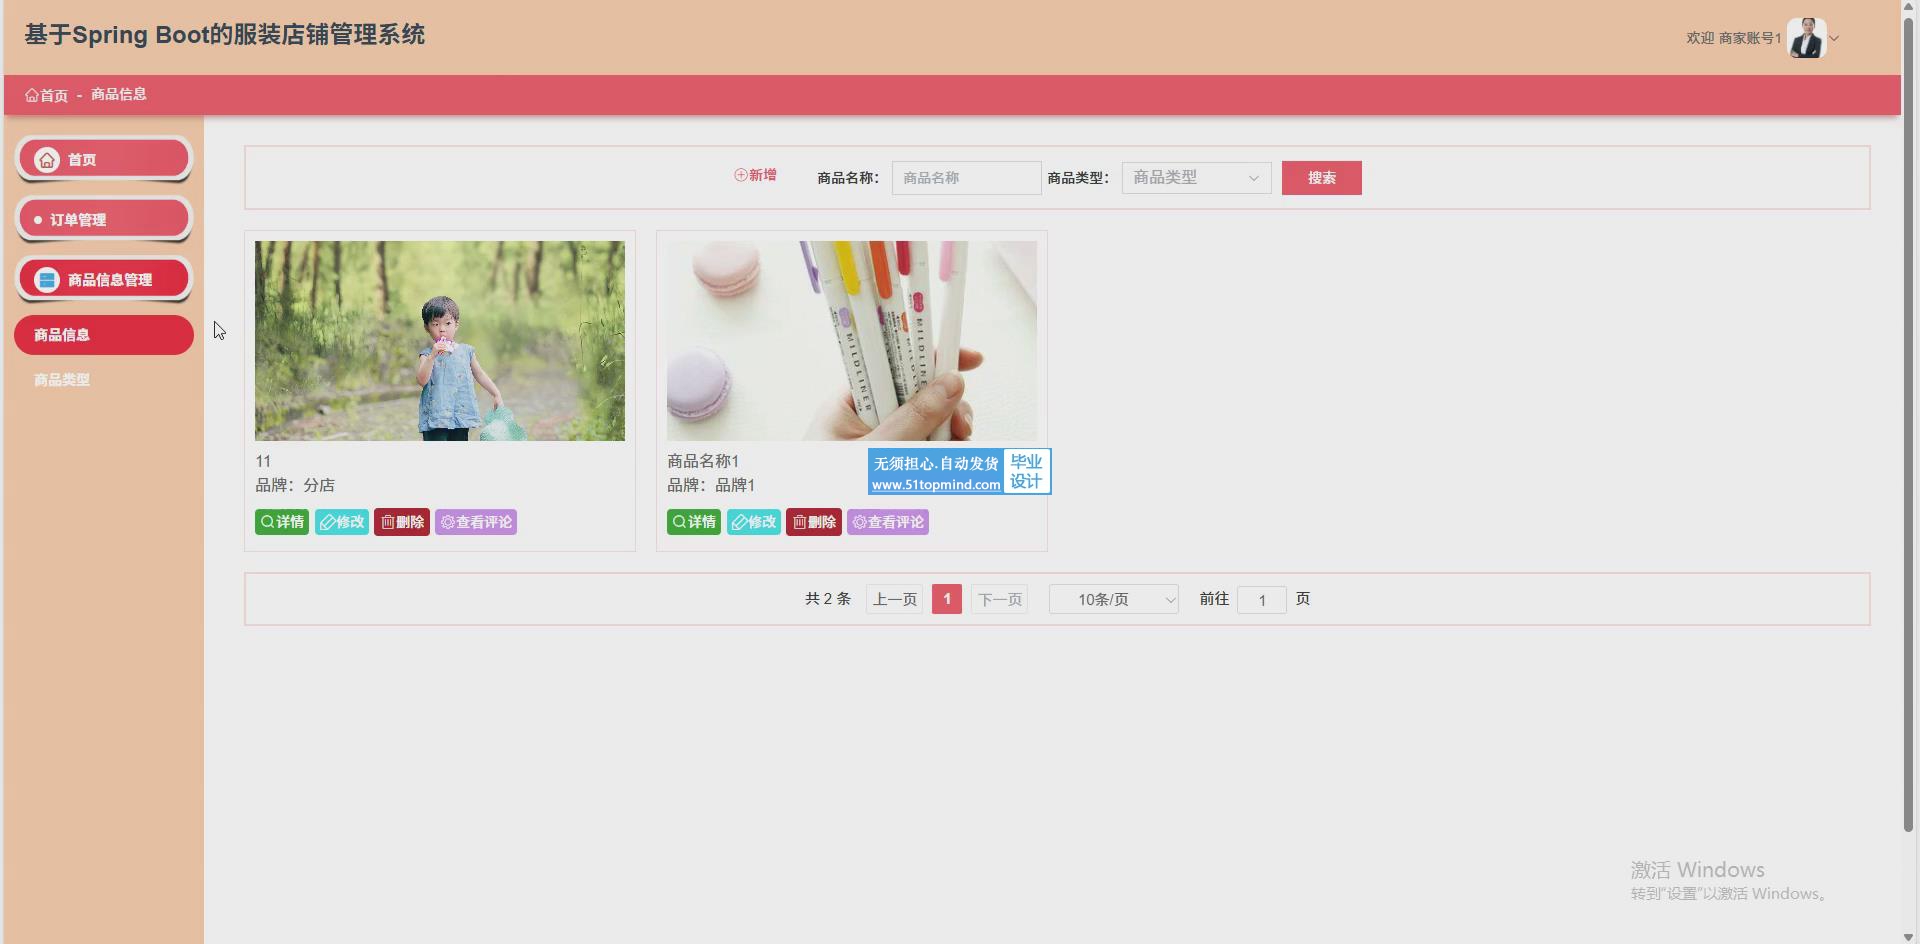Viewport: 1920px width, 944px height.
Task: Delete product 11 with 删除 button
Action: coord(402,522)
